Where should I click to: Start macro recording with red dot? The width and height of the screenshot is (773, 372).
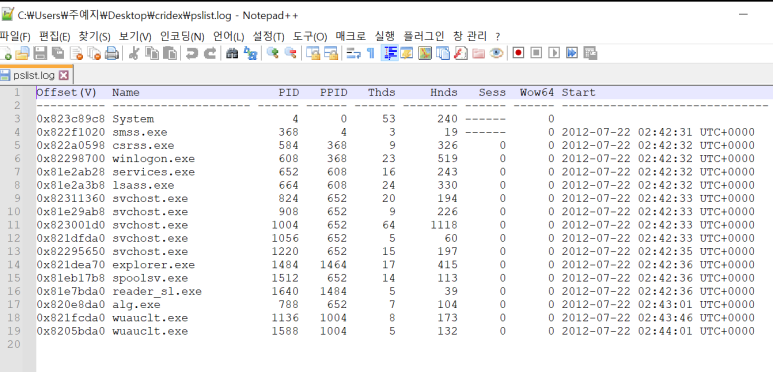tap(518, 53)
